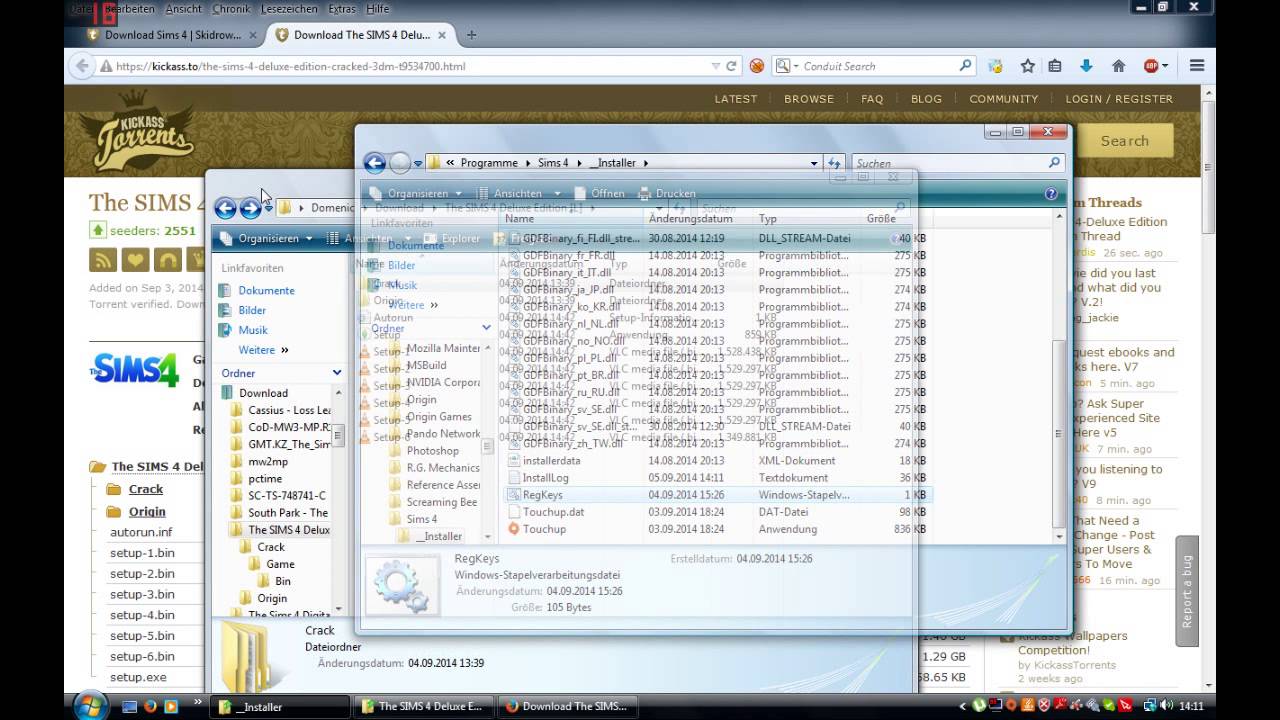Select Musik in Linkfavoriten
1280x720 pixels.
252,330
